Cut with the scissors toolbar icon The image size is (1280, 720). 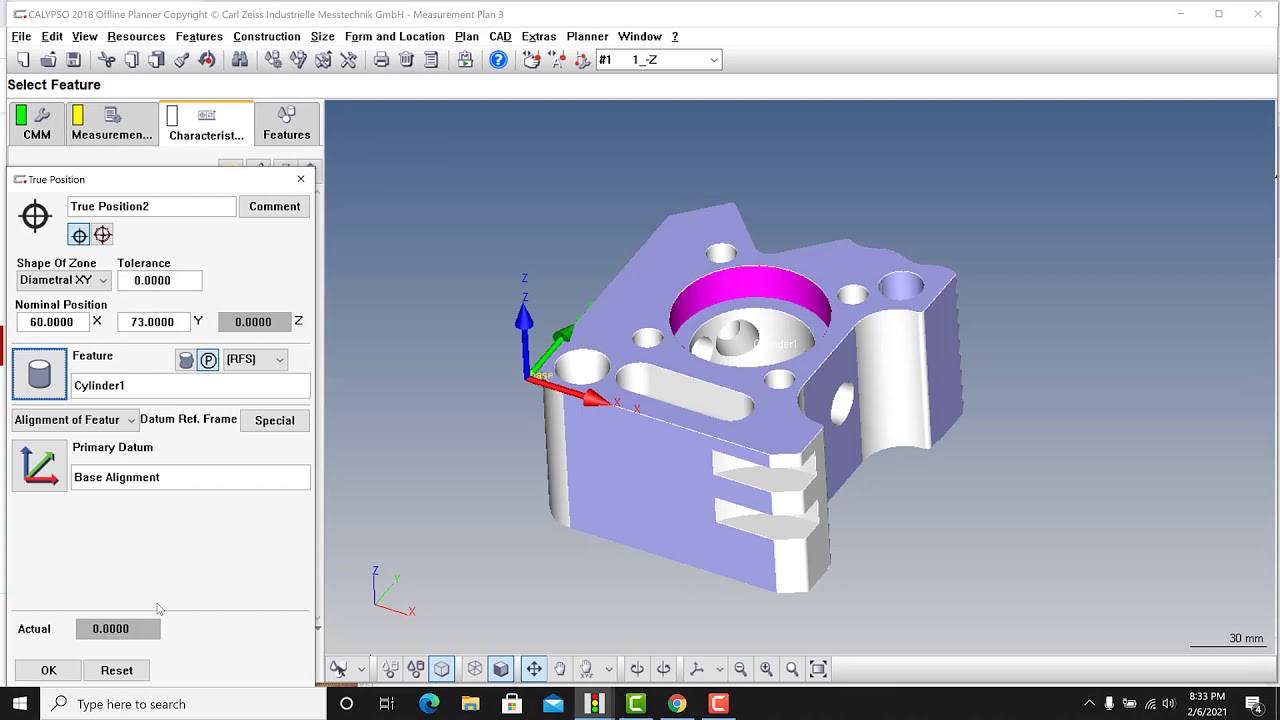tap(106, 60)
